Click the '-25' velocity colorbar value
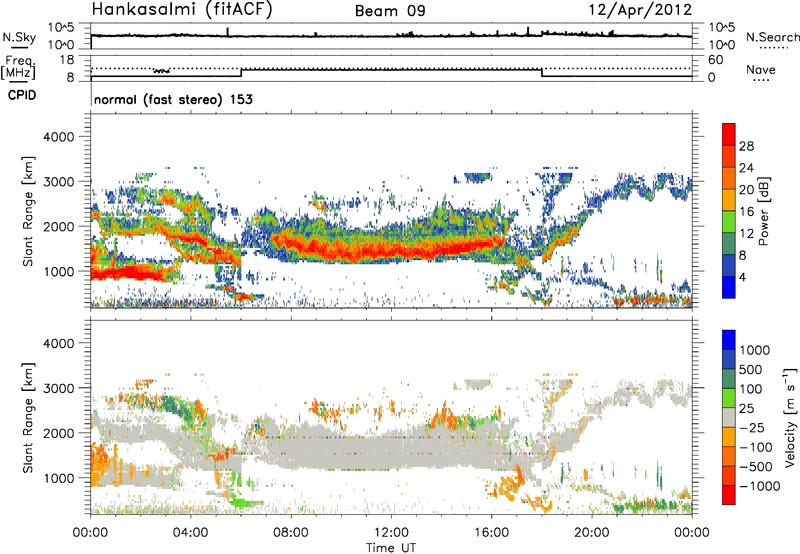Image resolution: width=800 pixels, height=554 pixels. tap(752, 428)
